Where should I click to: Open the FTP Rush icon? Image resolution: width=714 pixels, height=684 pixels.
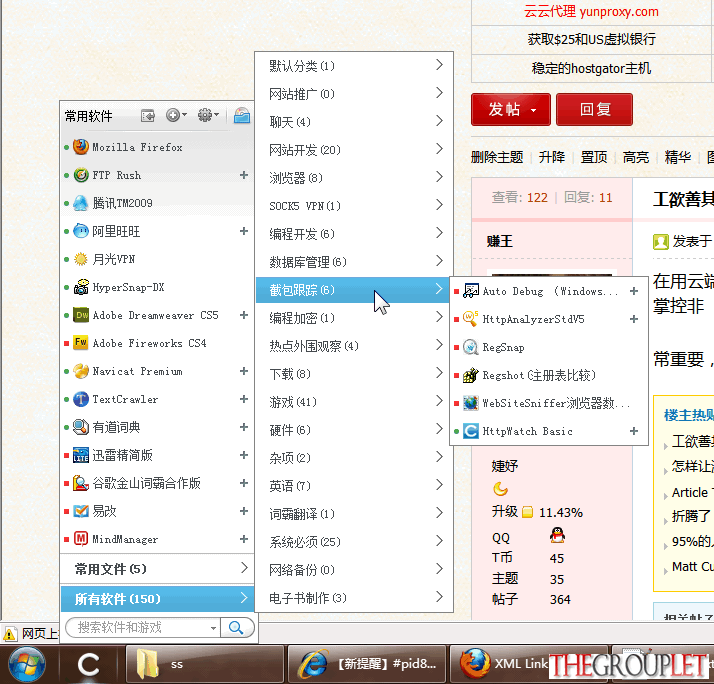pos(81,175)
